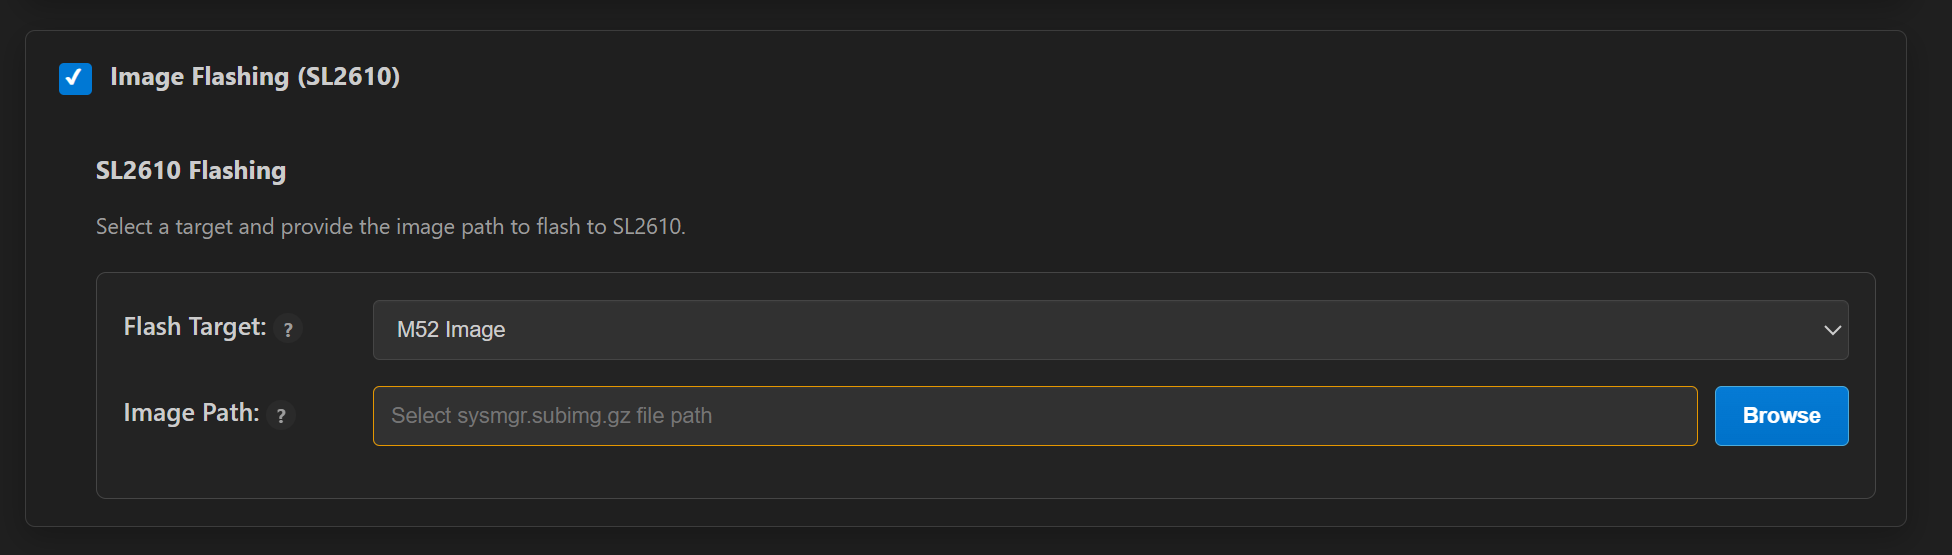This screenshot has height=555, width=1952.
Task: Show tooltip via Flash Target question mark
Action: (x=288, y=329)
